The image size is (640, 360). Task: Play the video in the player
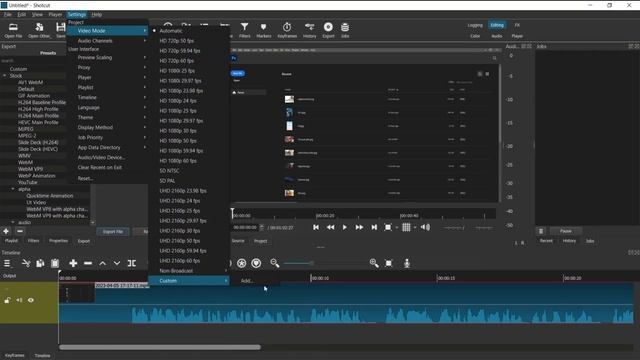tap(344, 227)
